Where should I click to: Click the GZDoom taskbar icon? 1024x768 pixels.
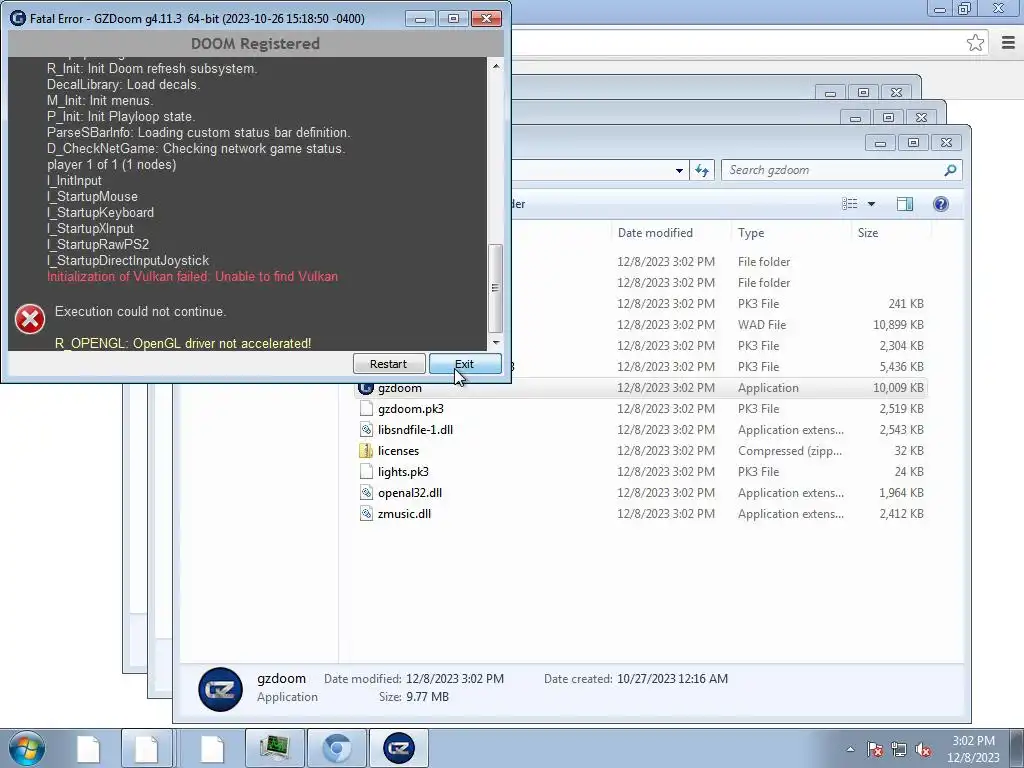pyautogui.click(x=399, y=749)
